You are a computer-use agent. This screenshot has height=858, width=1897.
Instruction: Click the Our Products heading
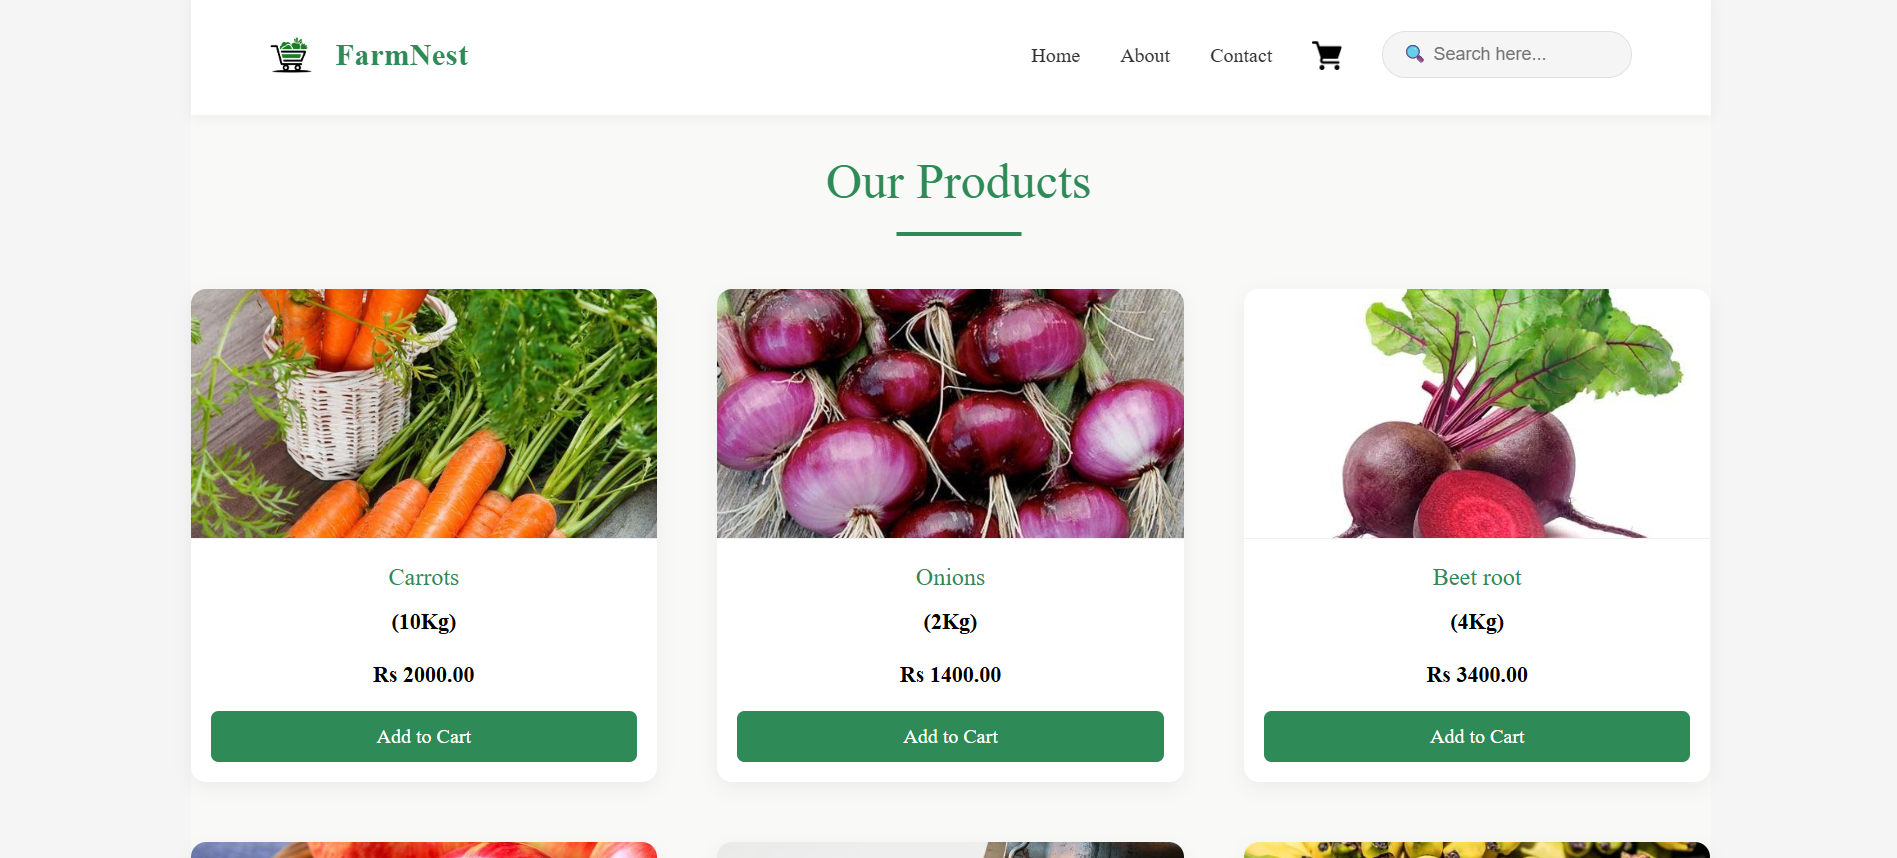[x=958, y=182]
